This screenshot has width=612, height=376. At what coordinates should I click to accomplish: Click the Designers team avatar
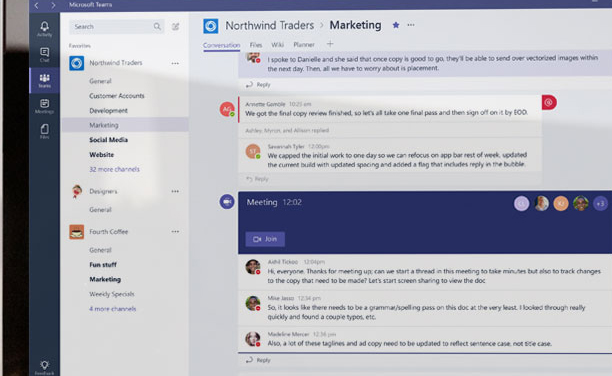tap(76, 191)
